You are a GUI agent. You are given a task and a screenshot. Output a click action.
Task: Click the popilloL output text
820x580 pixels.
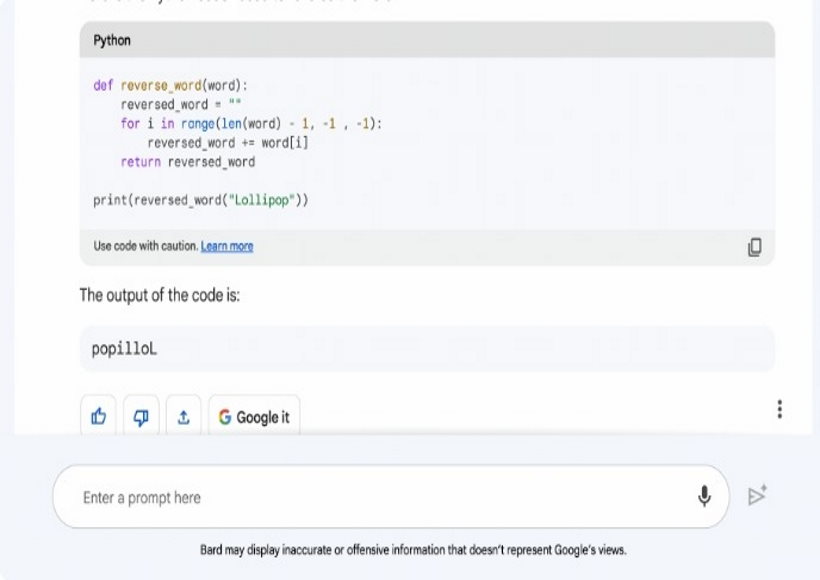[125, 349]
